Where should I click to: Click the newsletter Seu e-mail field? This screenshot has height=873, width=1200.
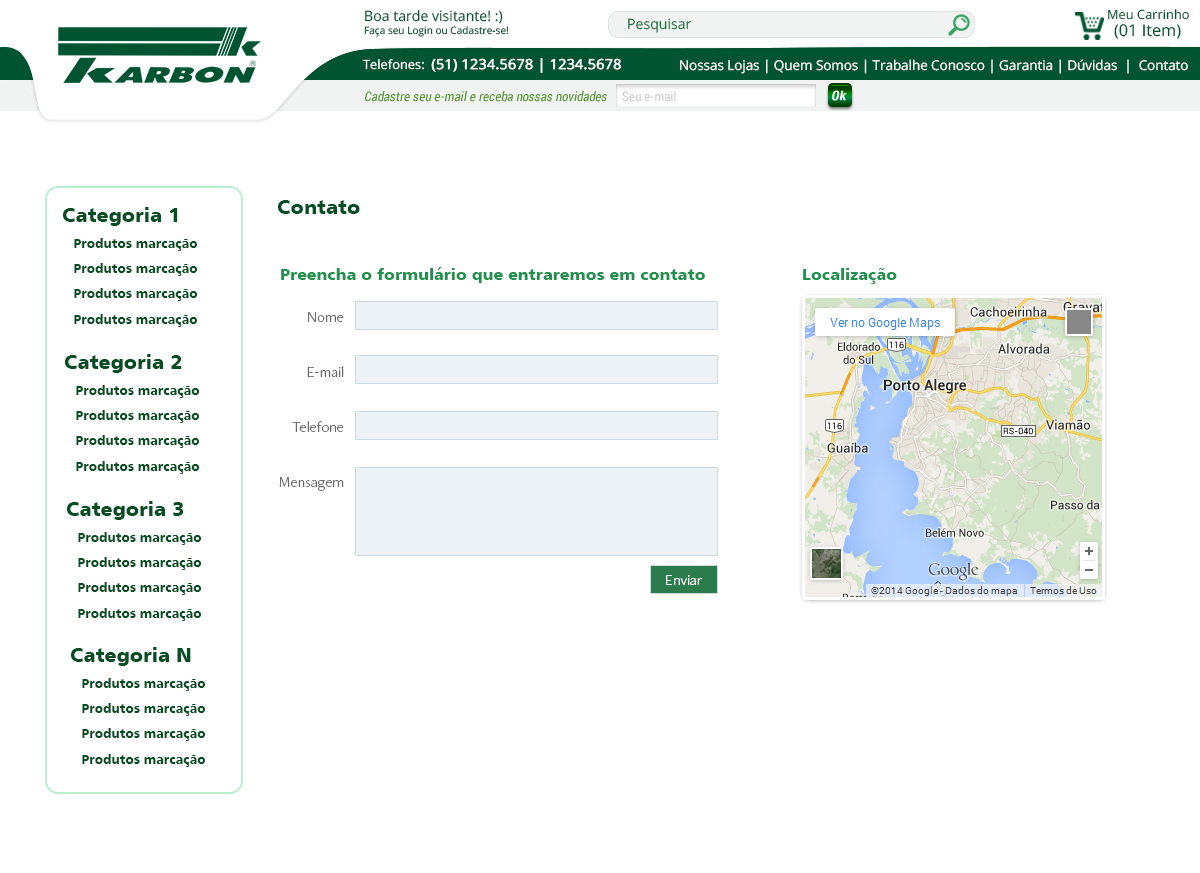[716, 97]
